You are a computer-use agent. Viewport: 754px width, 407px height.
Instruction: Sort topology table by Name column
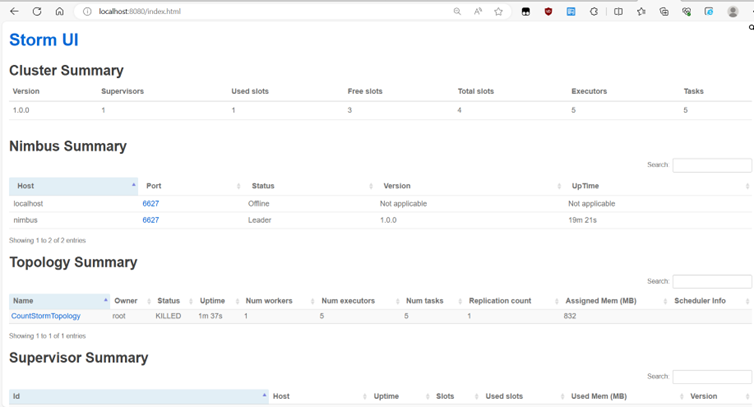[60, 301]
